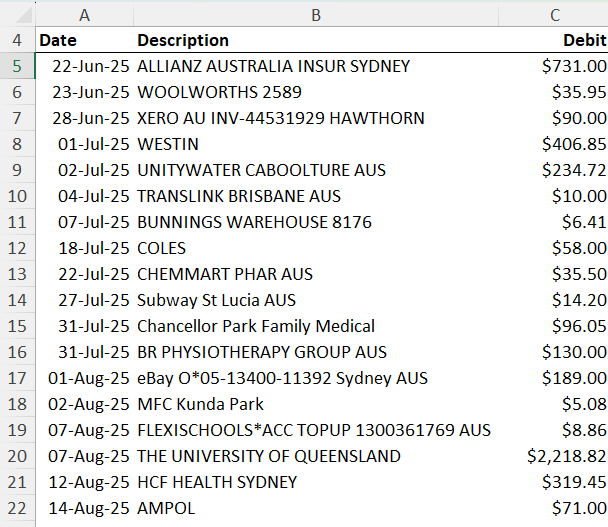
Task: Click the date 23-Jun-25
Action: tap(85, 92)
